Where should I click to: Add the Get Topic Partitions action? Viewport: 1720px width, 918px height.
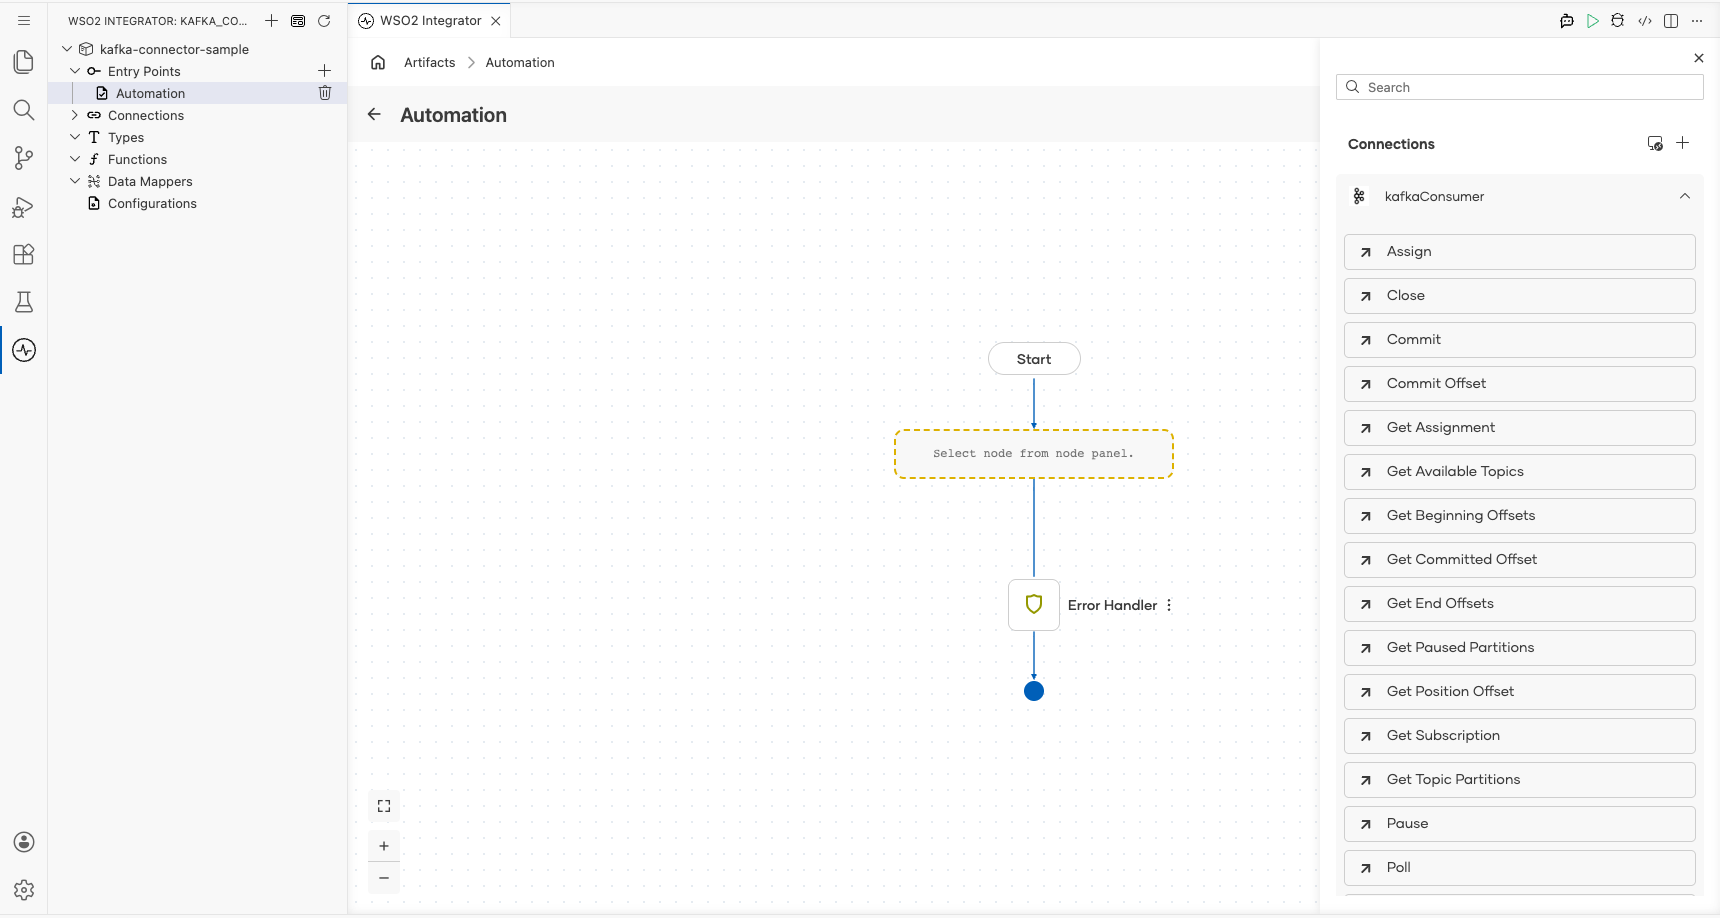[x=1519, y=780]
